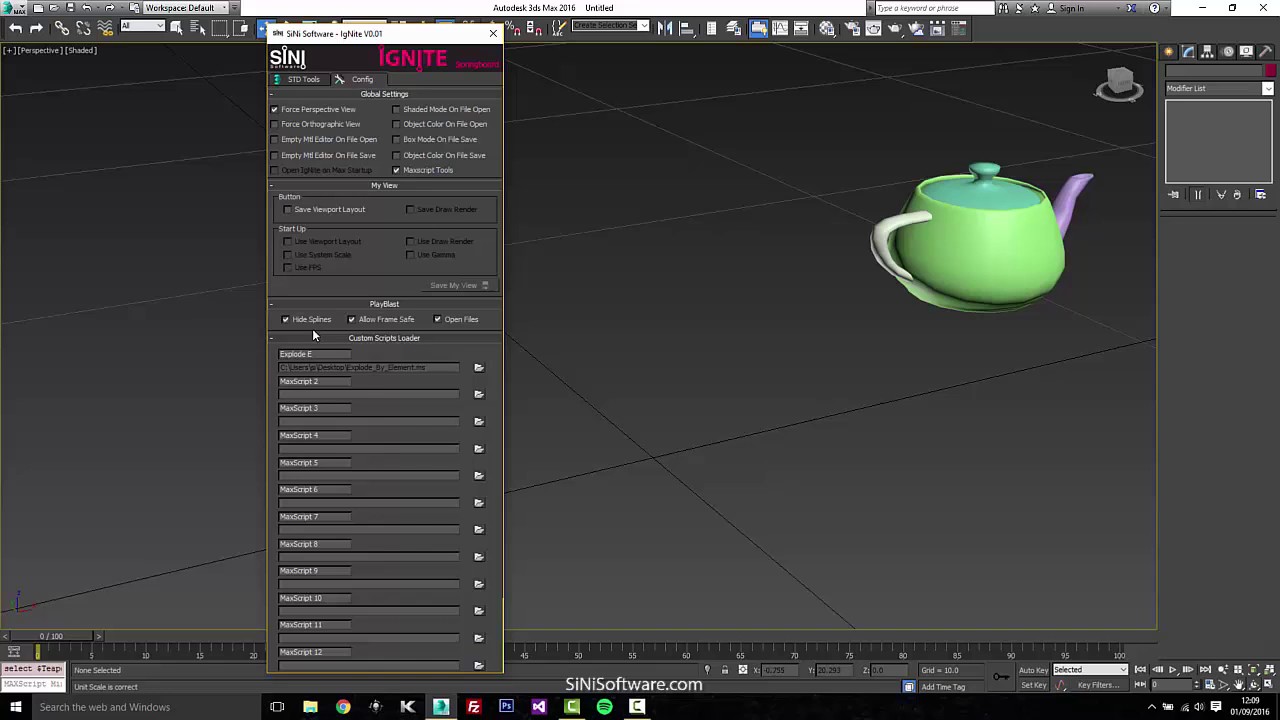Click the Sign In link

1071,8
